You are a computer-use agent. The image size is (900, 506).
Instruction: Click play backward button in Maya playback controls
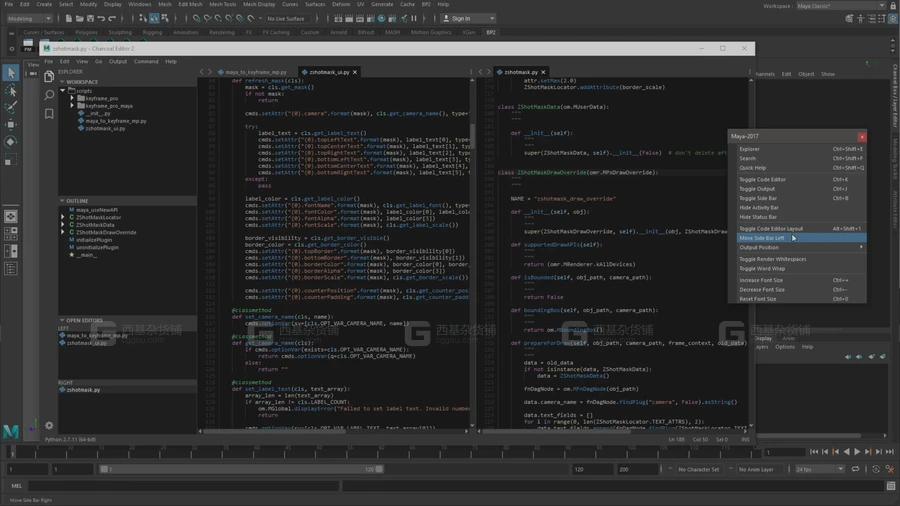click(847, 452)
